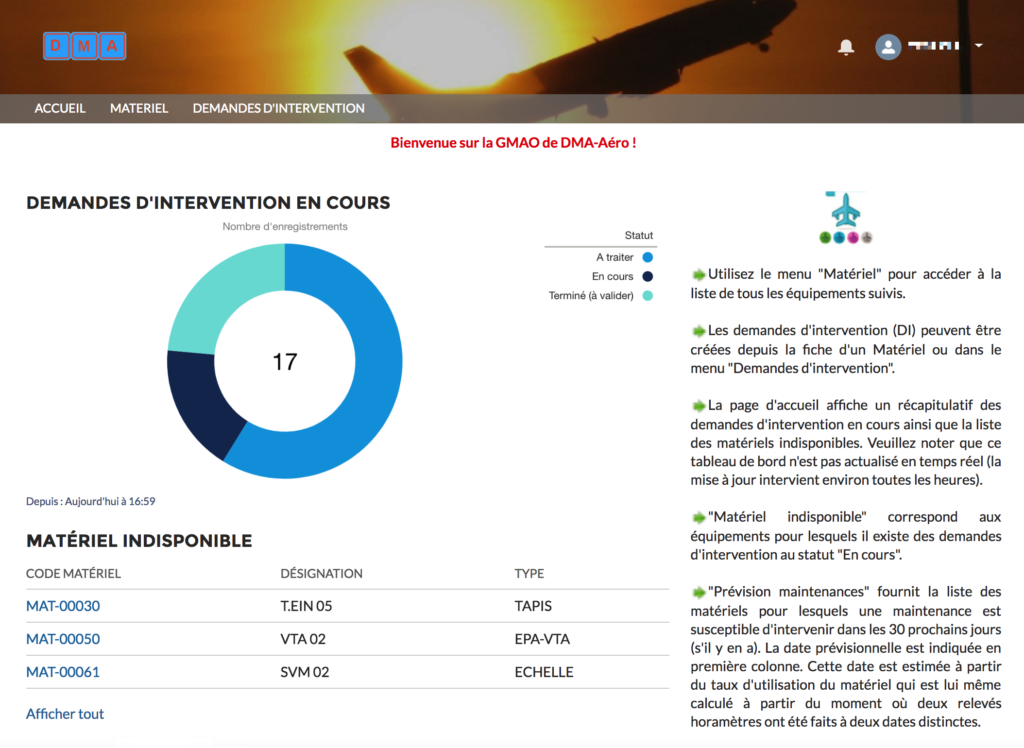Open material MAT-00030
The width and height of the screenshot is (1024, 748).
pos(63,606)
